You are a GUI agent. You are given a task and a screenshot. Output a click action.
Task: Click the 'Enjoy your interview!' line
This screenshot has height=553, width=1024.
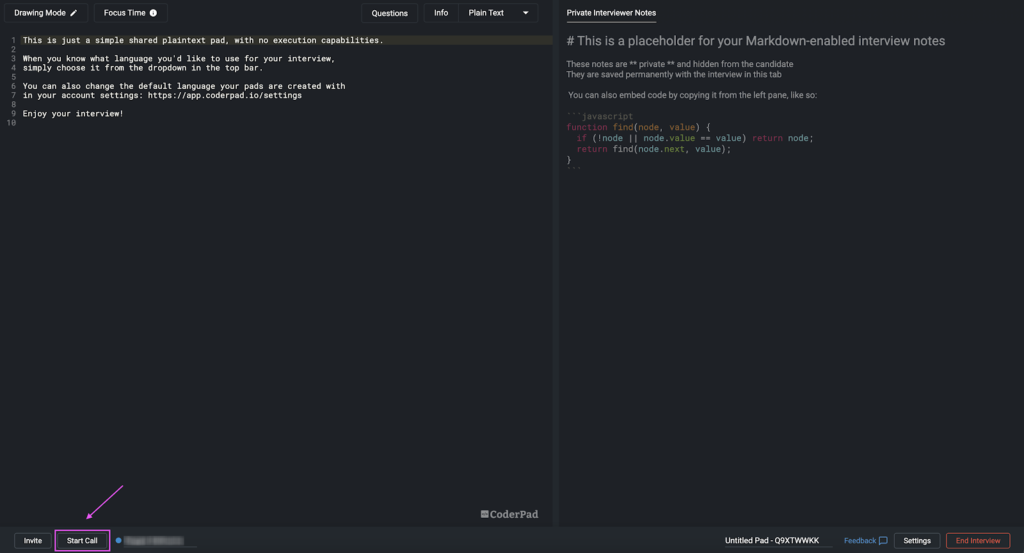73,114
